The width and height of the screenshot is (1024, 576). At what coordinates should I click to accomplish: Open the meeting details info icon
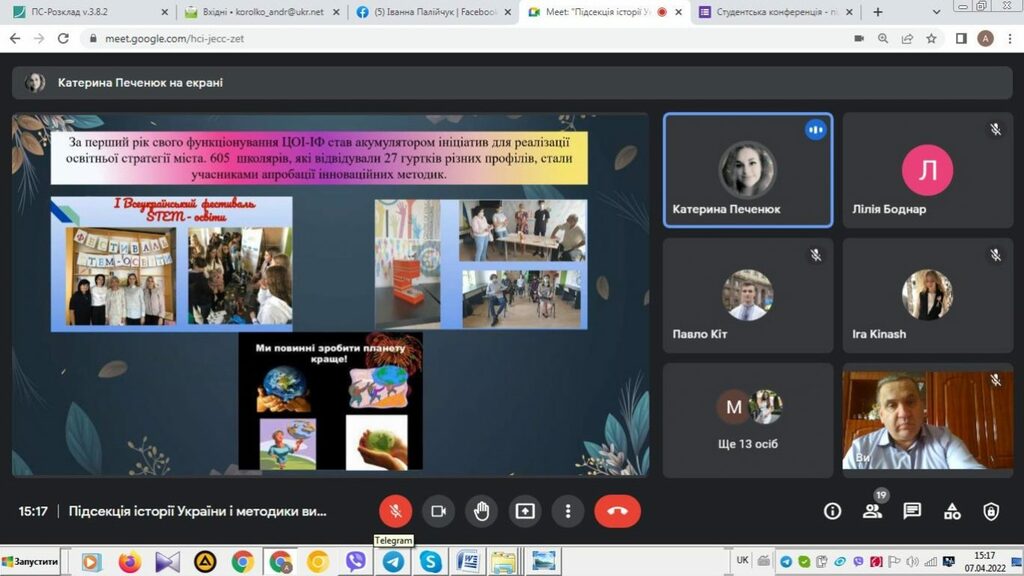832,511
